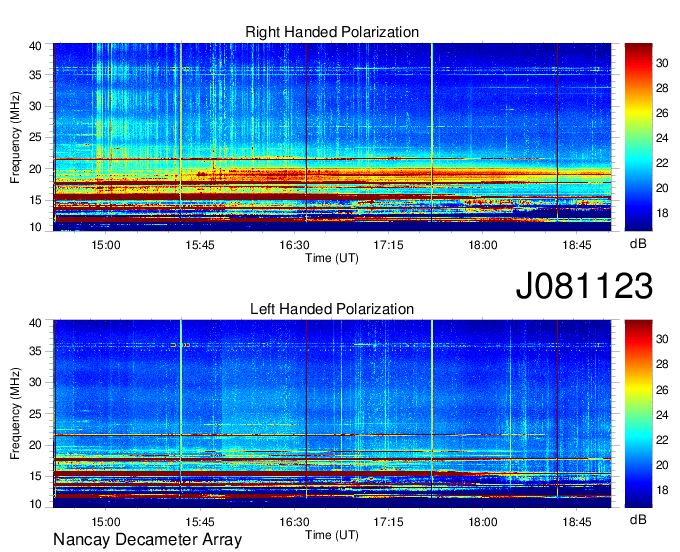Screen dimensions: 680x552
Task: Click the 30 MHz tick of Left Handed plot
Action: (x=35, y=382)
